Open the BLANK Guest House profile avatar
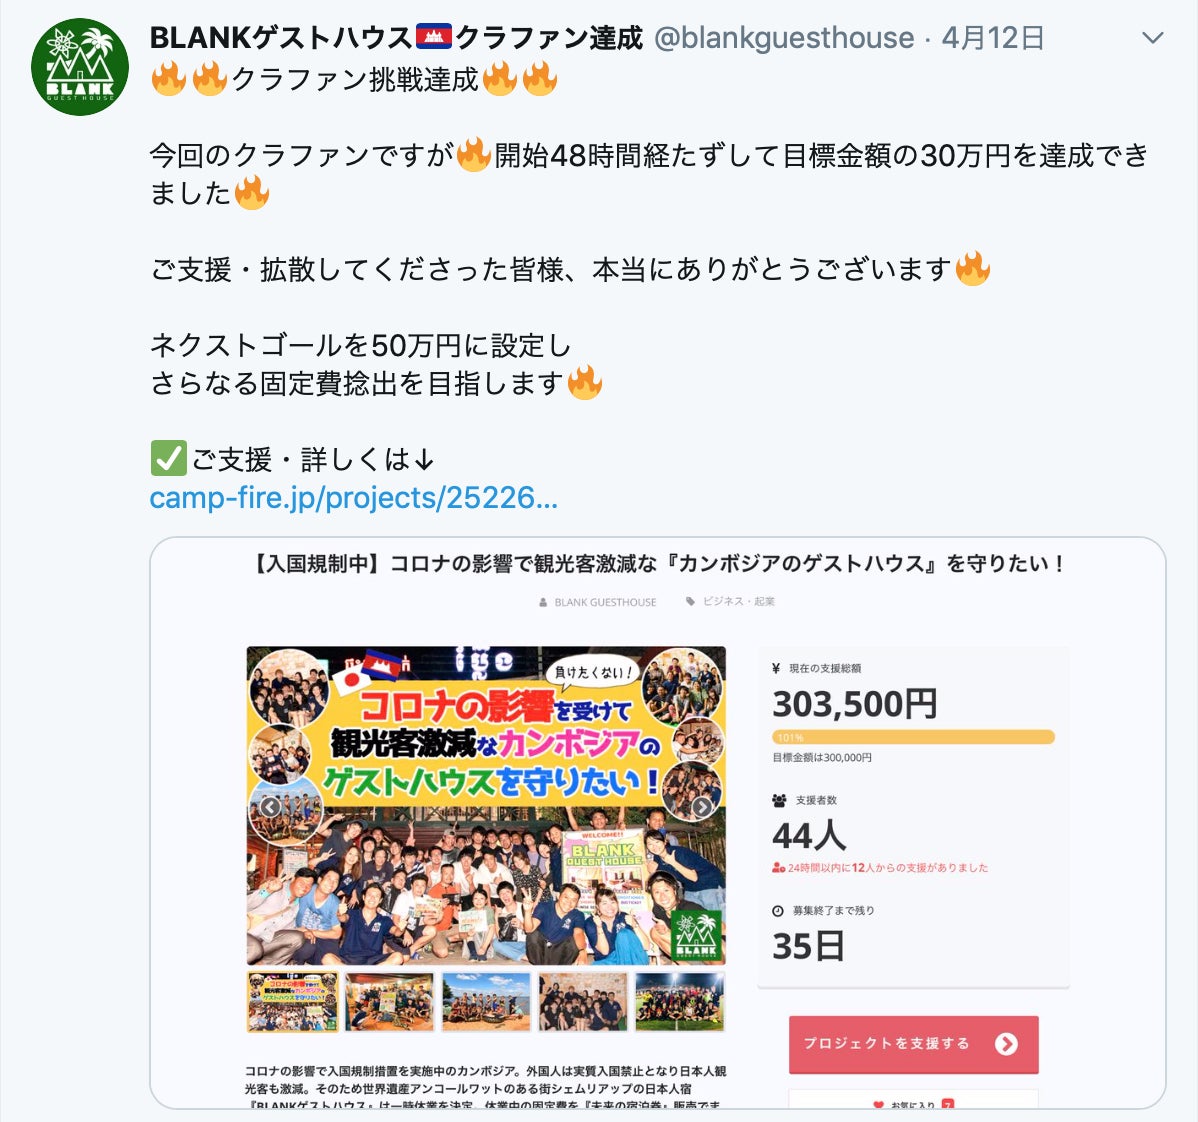1198x1122 pixels. 79,66
